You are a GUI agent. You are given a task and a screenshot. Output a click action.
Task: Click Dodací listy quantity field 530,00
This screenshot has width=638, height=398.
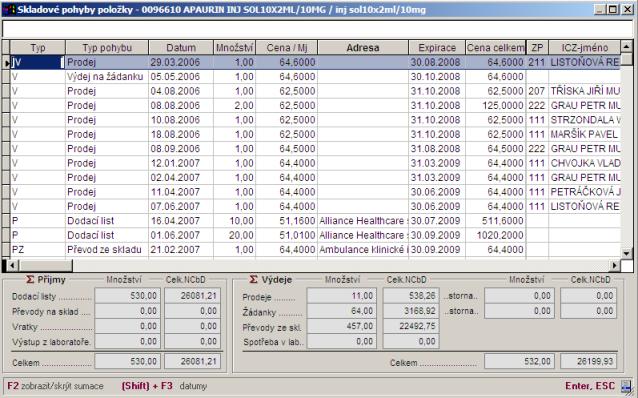point(128,295)
